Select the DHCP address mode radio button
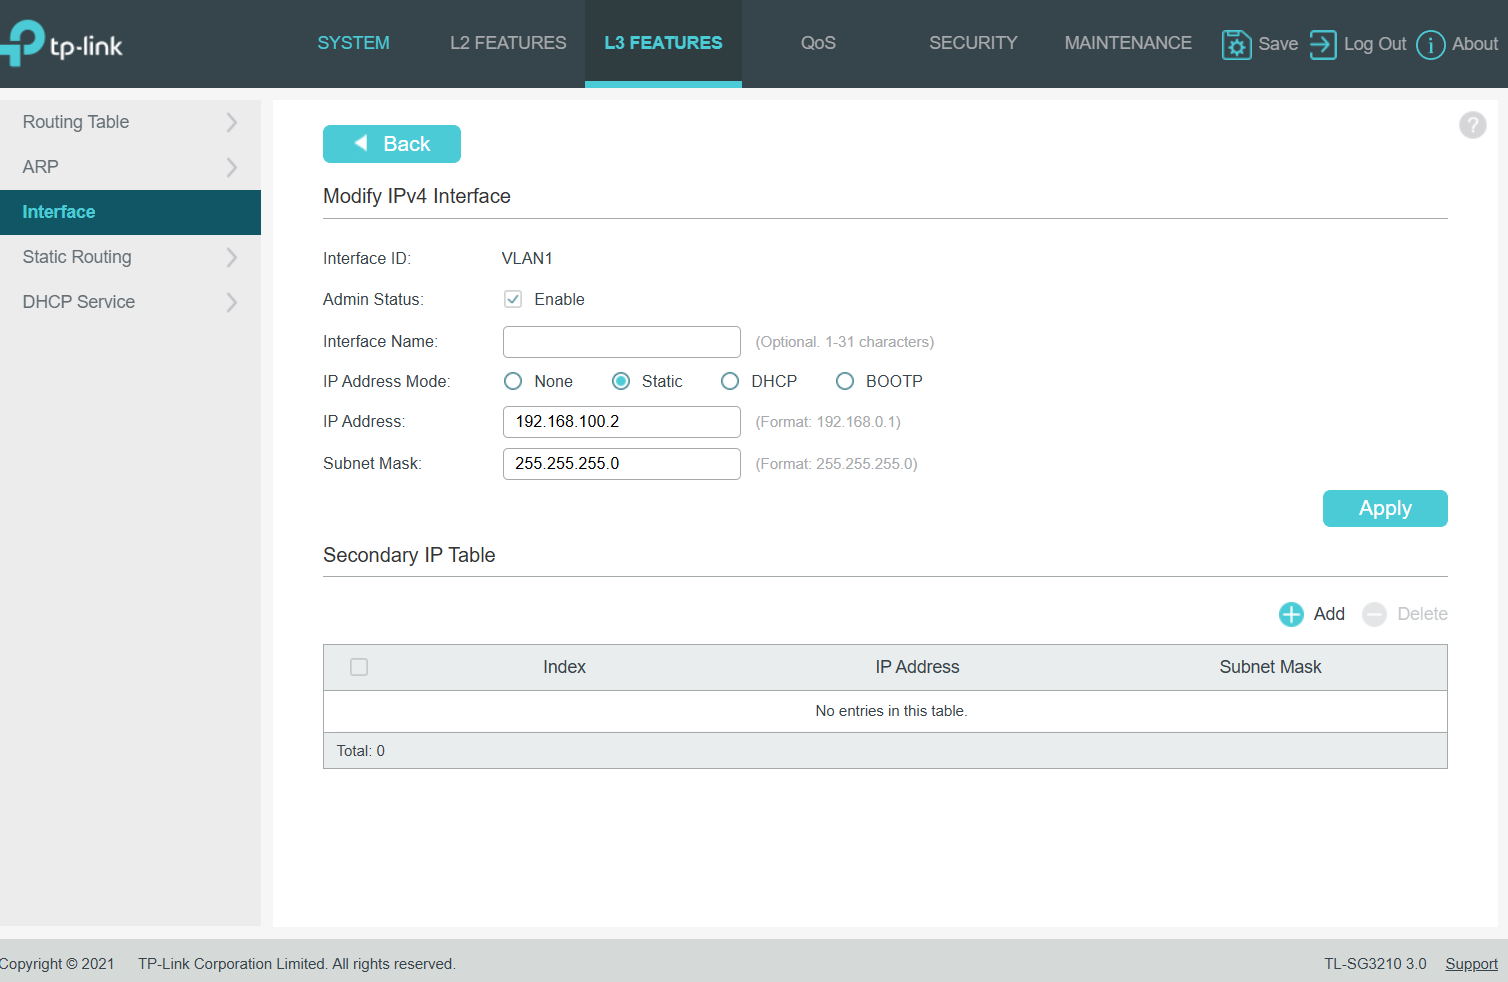Screen dimensions: 1508x982 pos(730,381)
